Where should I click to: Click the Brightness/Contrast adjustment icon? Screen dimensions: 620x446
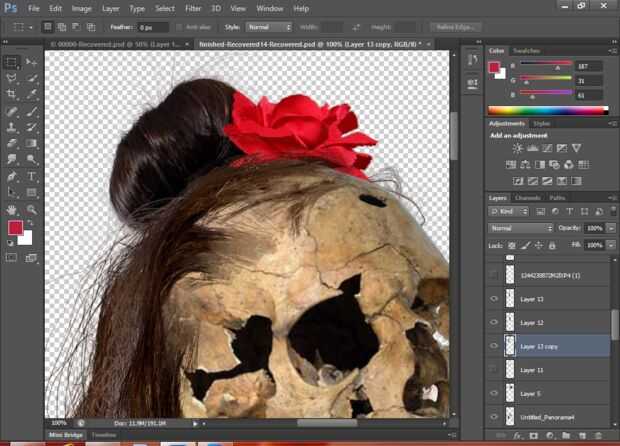pos(517,148)
